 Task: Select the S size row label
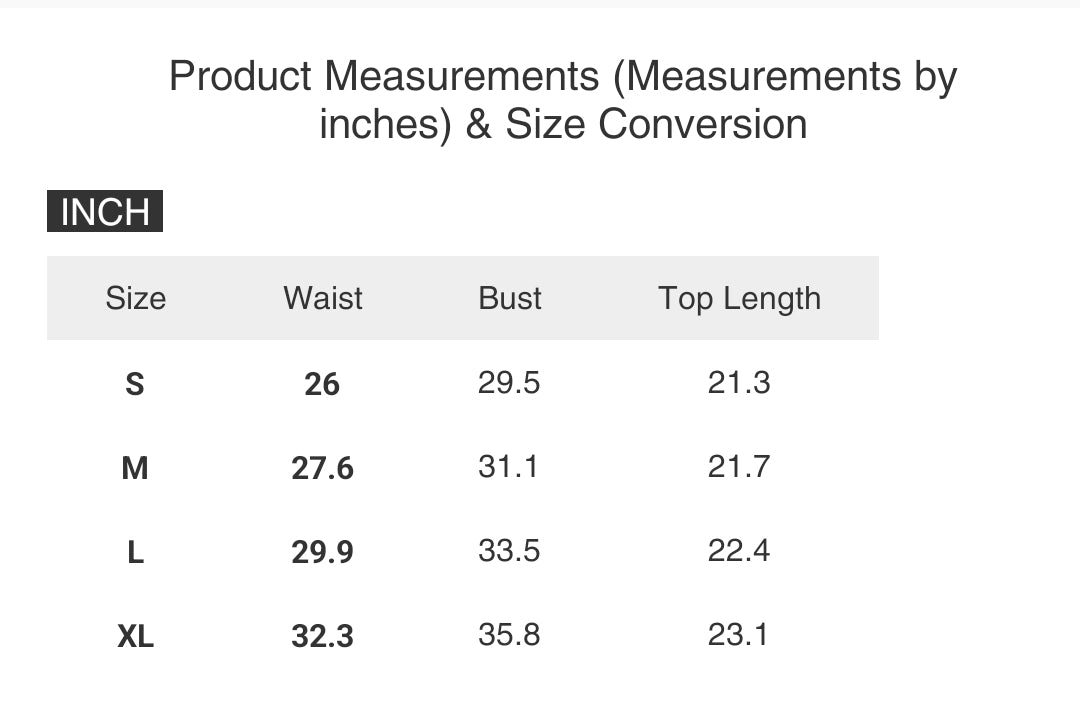click(135, 384)
